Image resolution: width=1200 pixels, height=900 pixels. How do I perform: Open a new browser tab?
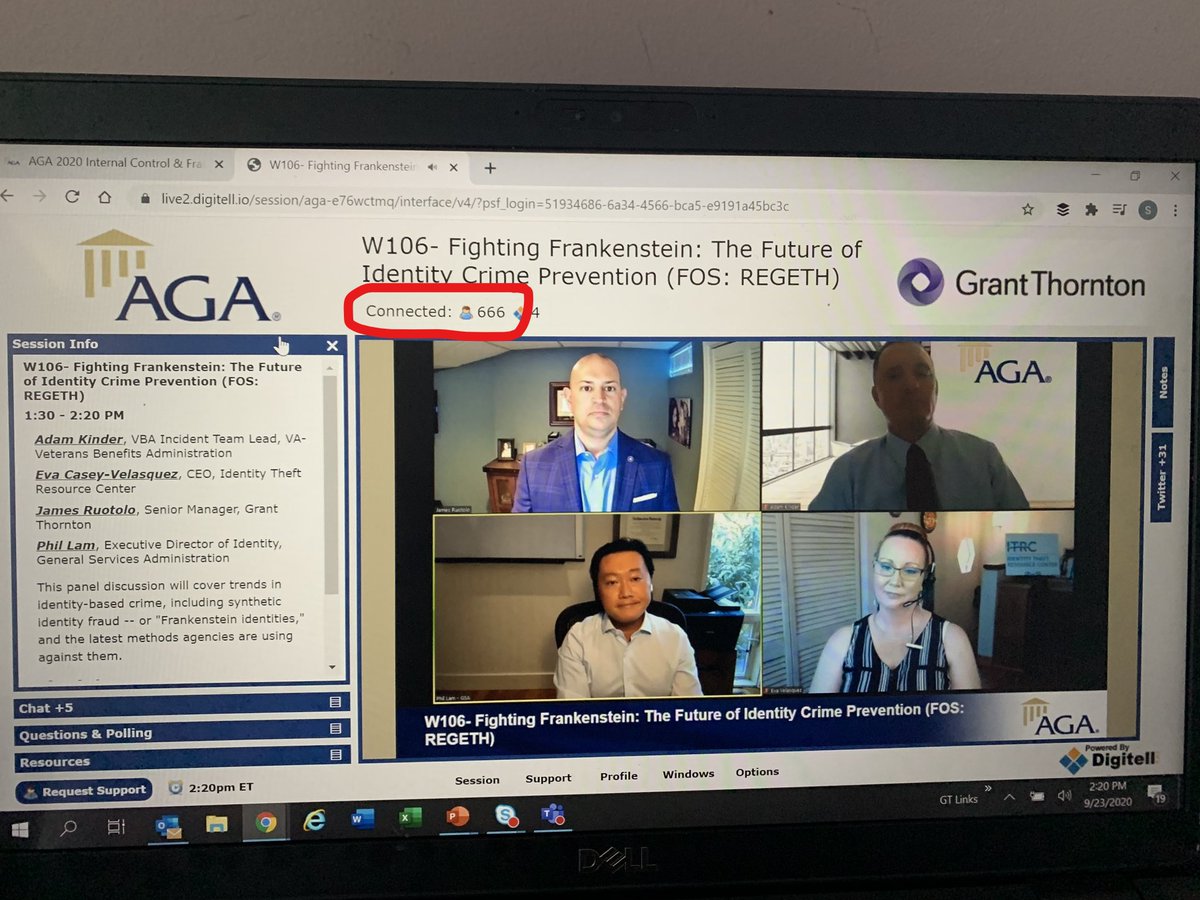490,168
